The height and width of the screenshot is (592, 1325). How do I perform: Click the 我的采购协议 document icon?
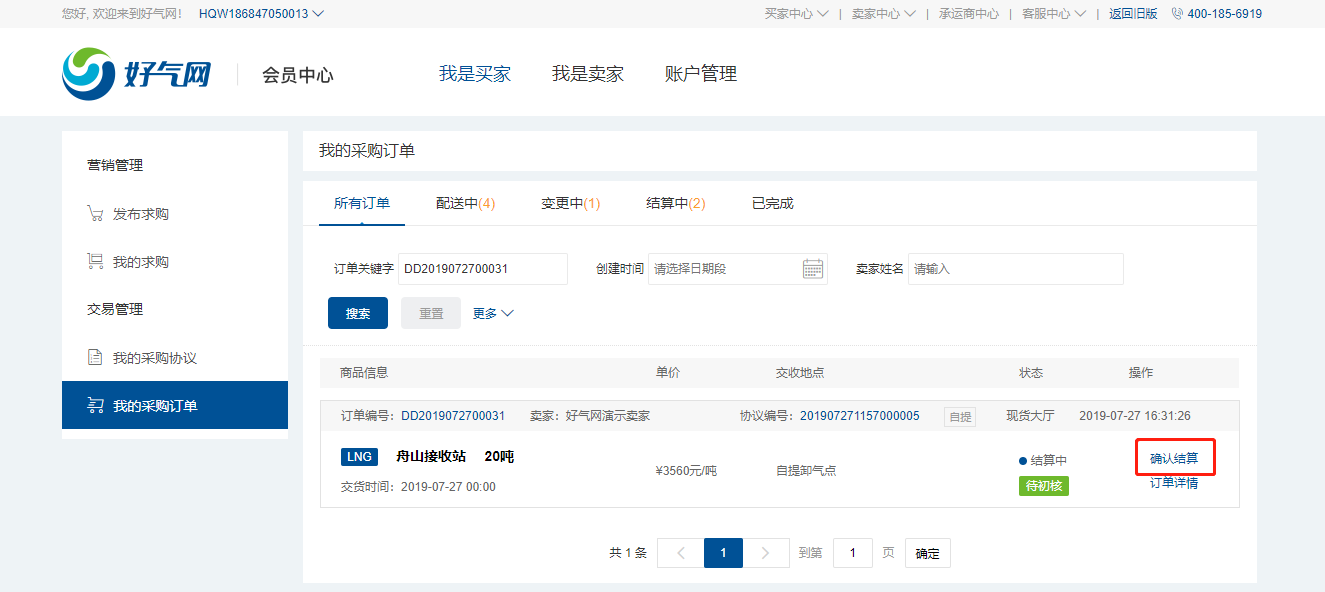click(95, 358)
